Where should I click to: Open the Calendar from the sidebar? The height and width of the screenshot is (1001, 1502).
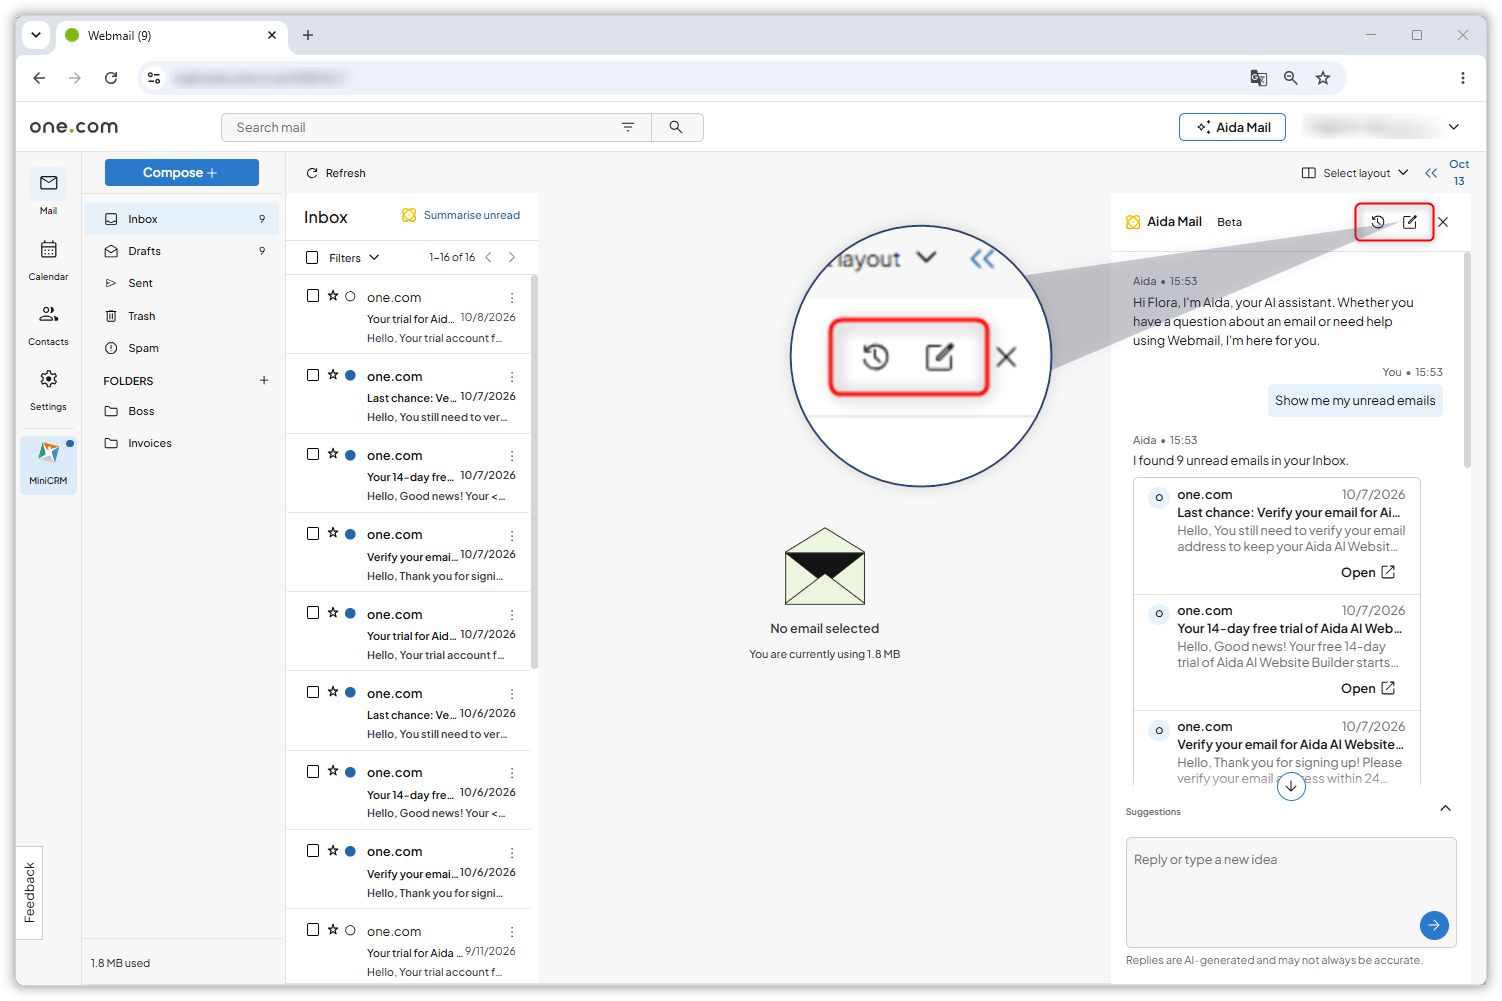coord(48,259)
